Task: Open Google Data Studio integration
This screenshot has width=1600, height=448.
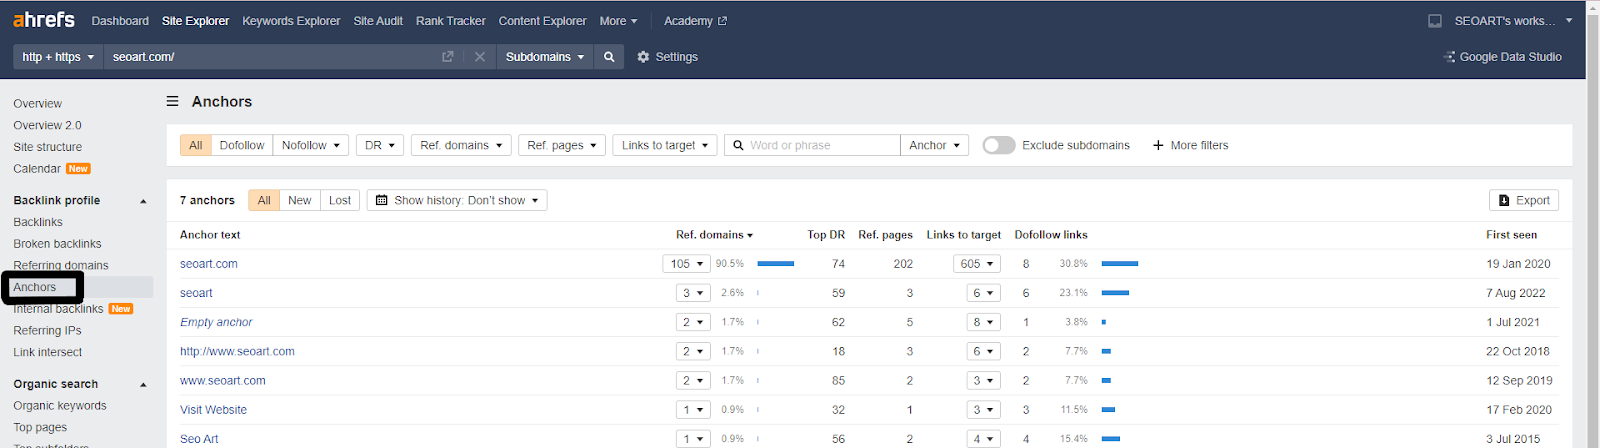Action: pyautogui.click(x=1503, y=57)
